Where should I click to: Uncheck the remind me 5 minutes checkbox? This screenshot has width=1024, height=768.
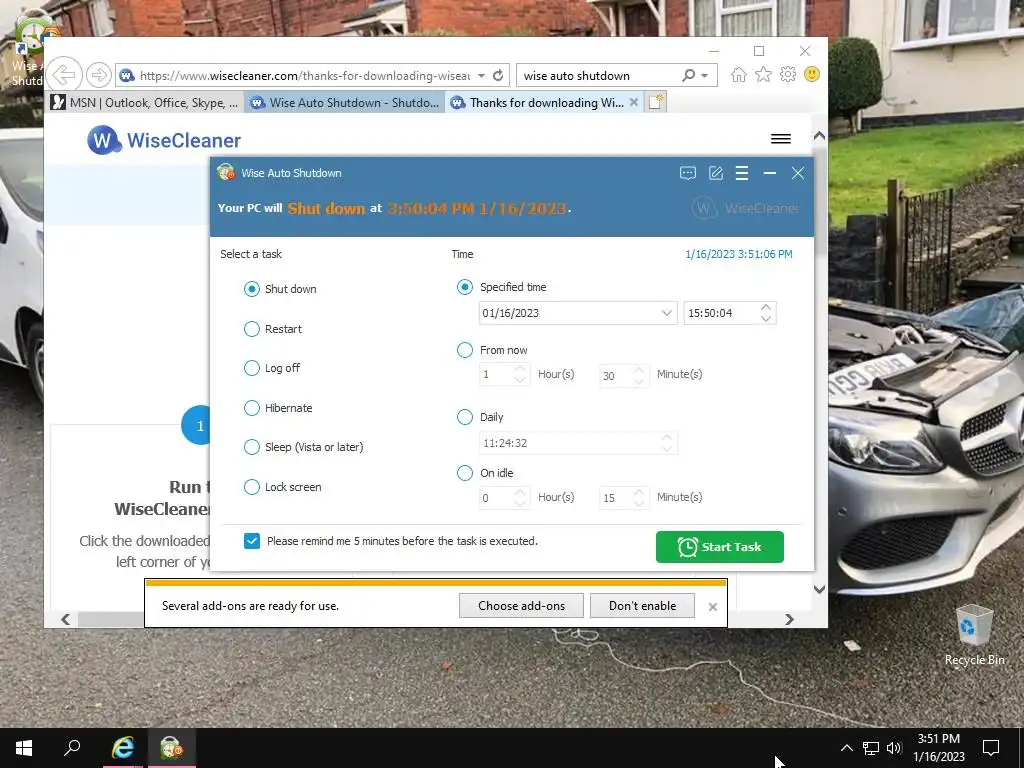[x=252, y=541]
